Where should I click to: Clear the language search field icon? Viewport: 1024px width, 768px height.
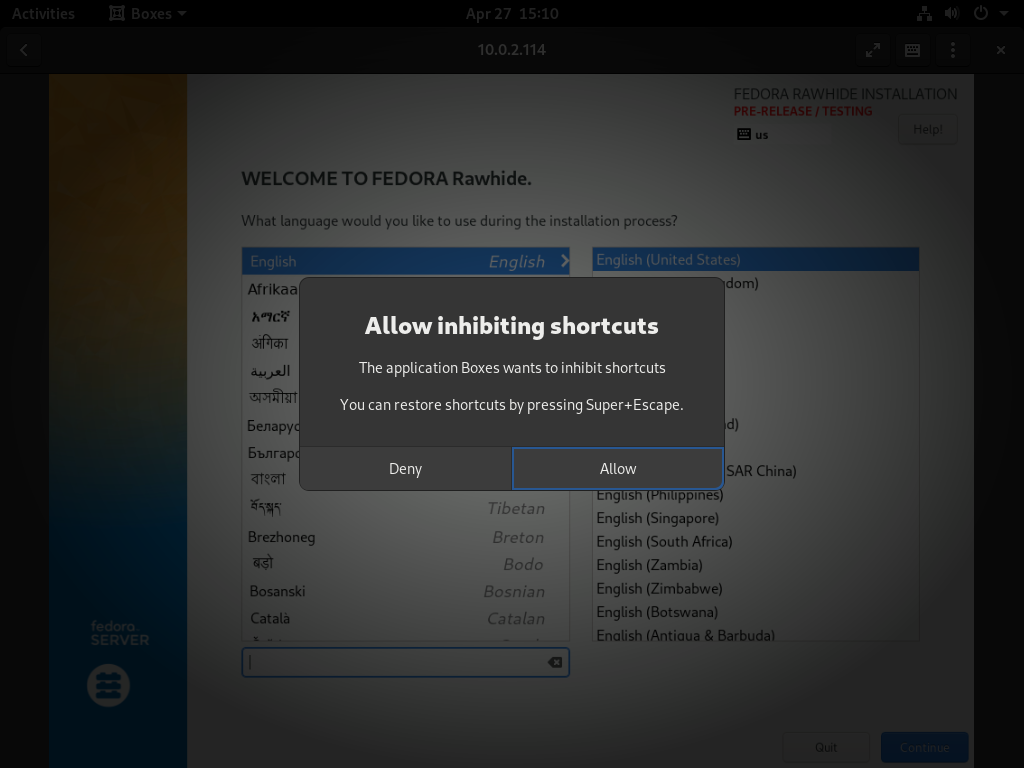pyautogui.click(x=554, y=662)
